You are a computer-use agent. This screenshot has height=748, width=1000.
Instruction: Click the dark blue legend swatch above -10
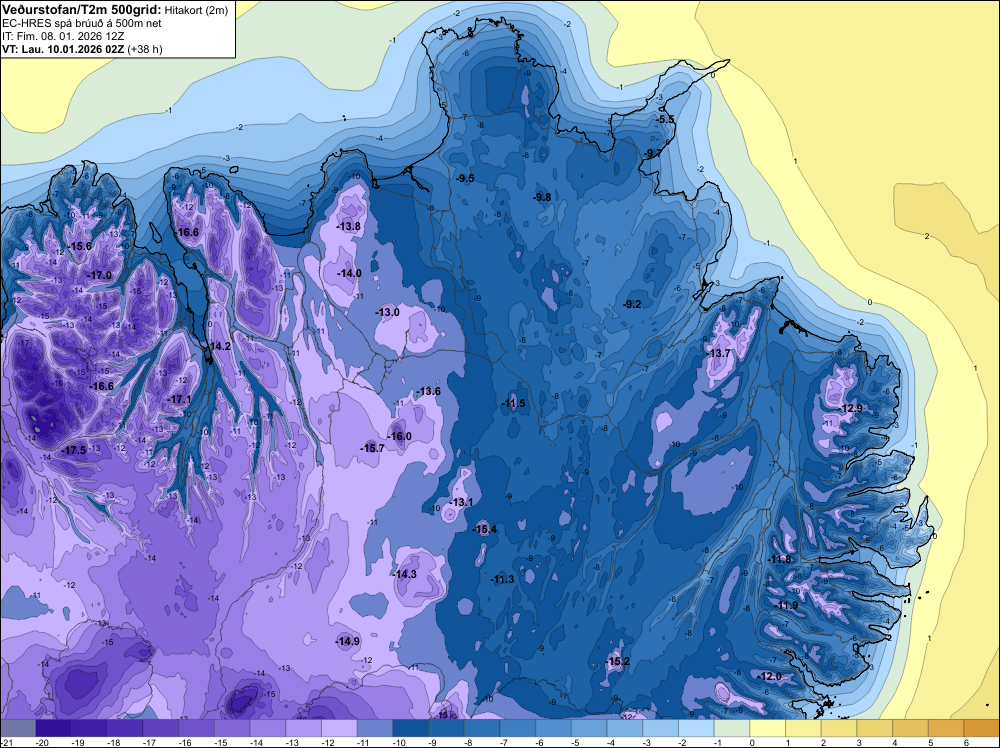click(x=411, y=728)
